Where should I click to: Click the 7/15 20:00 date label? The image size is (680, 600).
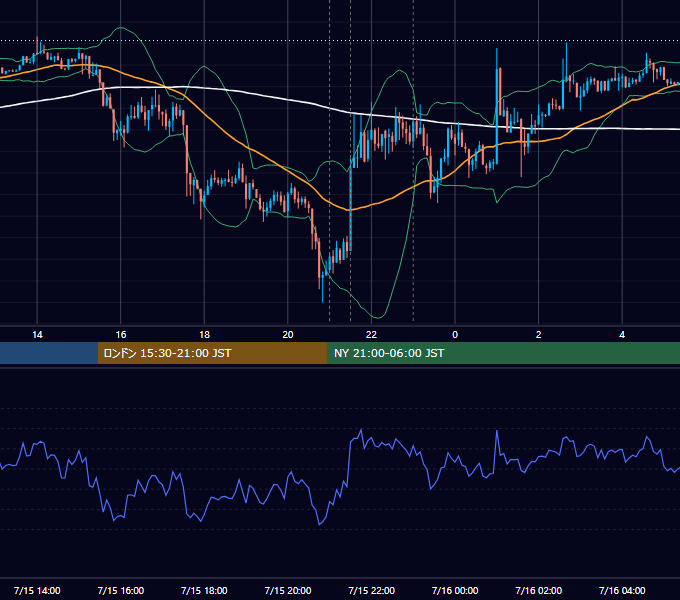(x=288, y=590)
